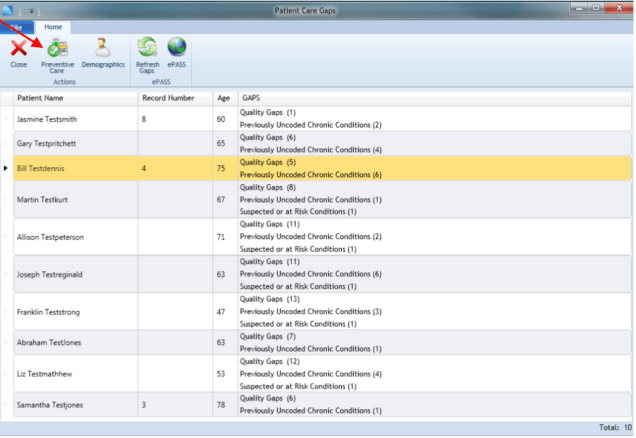Launch ePASS globe icon
Viewport: 636px width, 438px height.
point(177,52)
